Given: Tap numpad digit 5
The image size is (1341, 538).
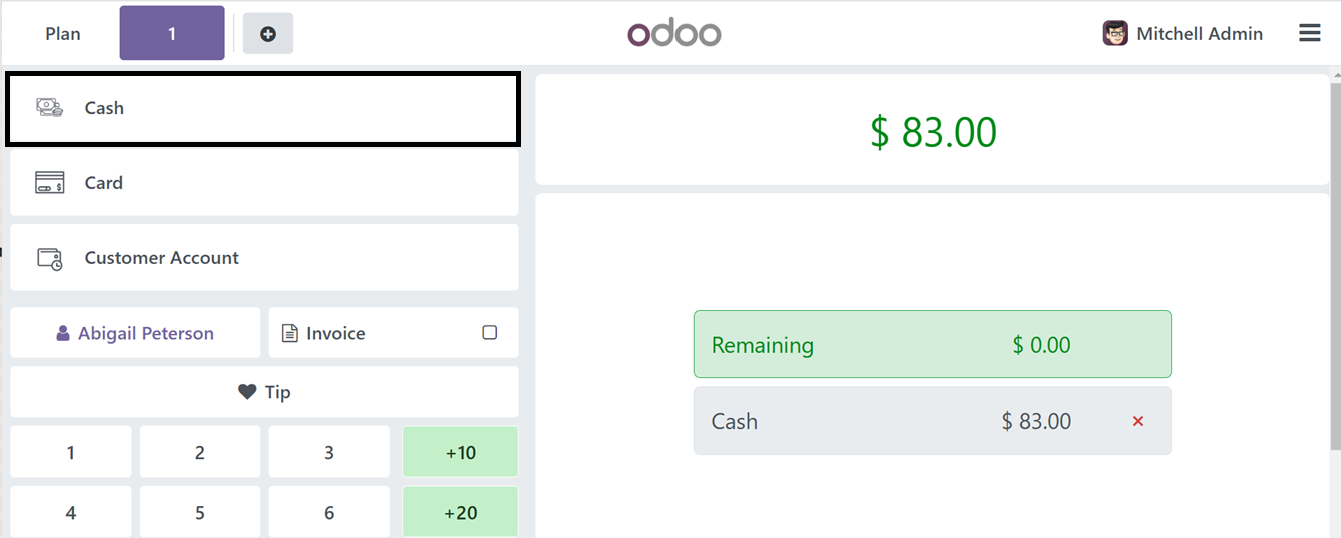Looking at the screenshot, I should click(x=200, y=512).
